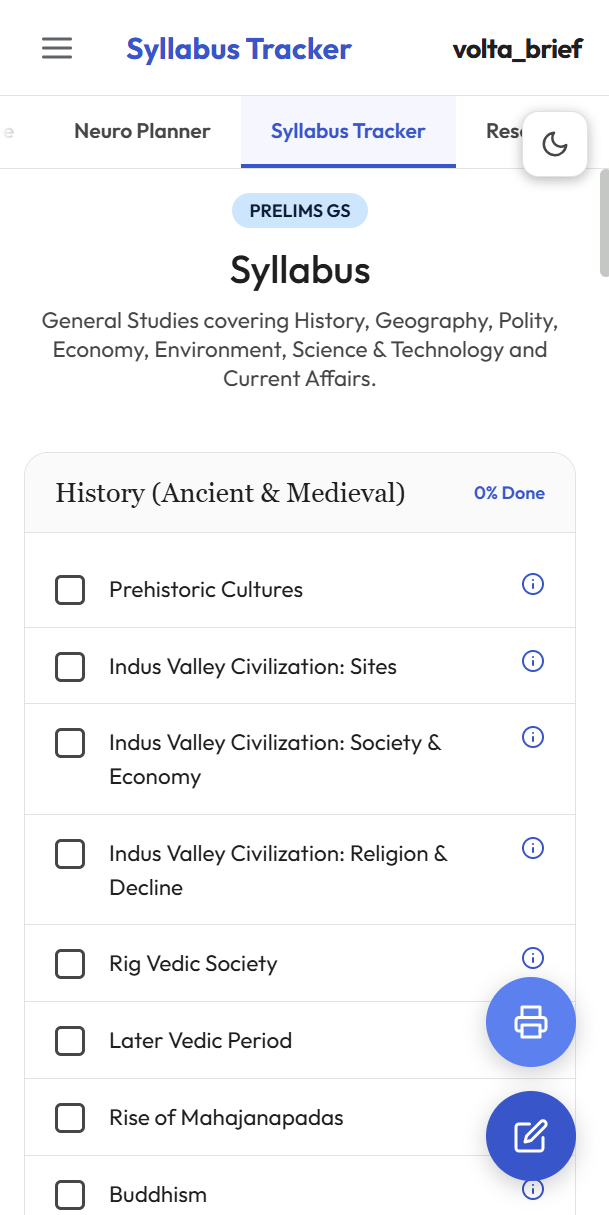This screenshot has height=1215, width=609.
Task: Check the Prehistoric Cultures checkbox
Action: click(x=70, y=590)
